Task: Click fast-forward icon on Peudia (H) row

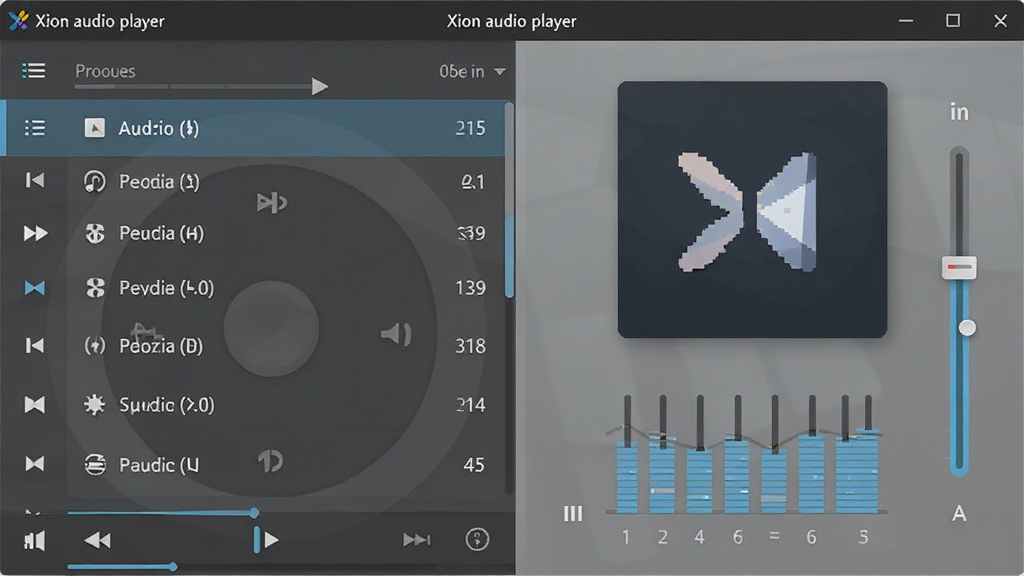Action: (35, 233)
